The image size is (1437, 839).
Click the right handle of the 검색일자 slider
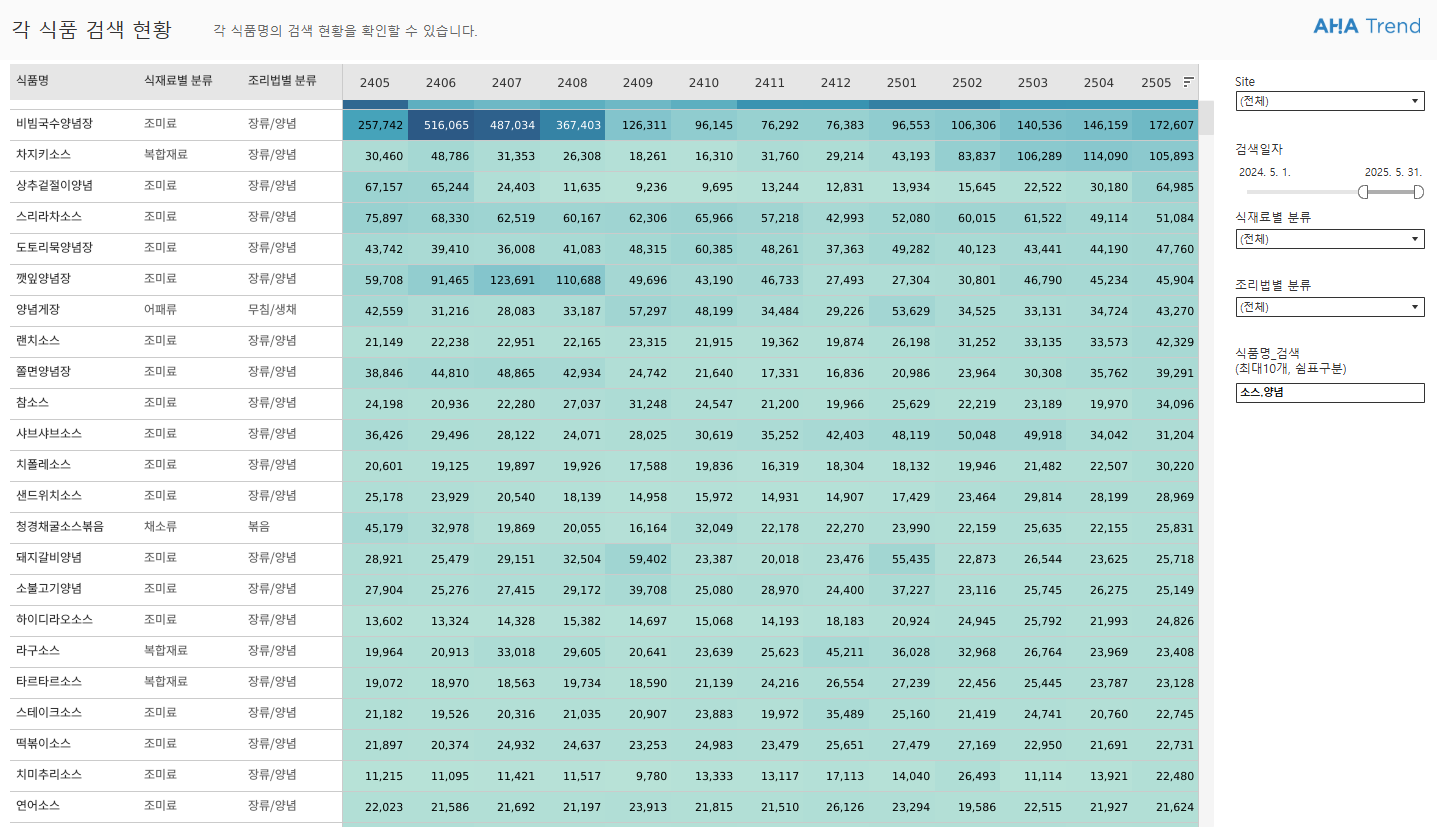[x=1418, y=192]
